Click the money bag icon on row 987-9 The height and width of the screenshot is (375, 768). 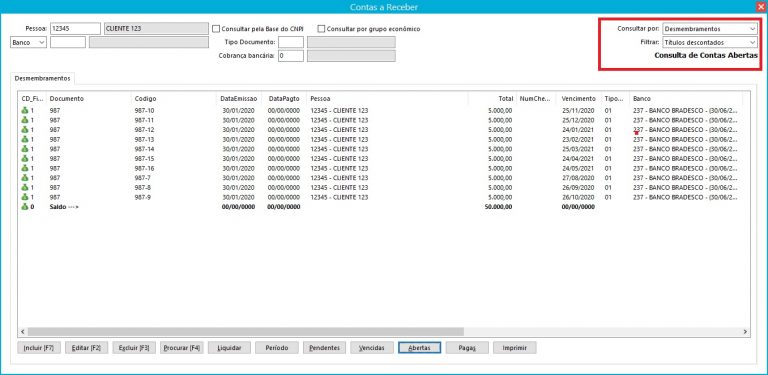click(x=25, y=197)
